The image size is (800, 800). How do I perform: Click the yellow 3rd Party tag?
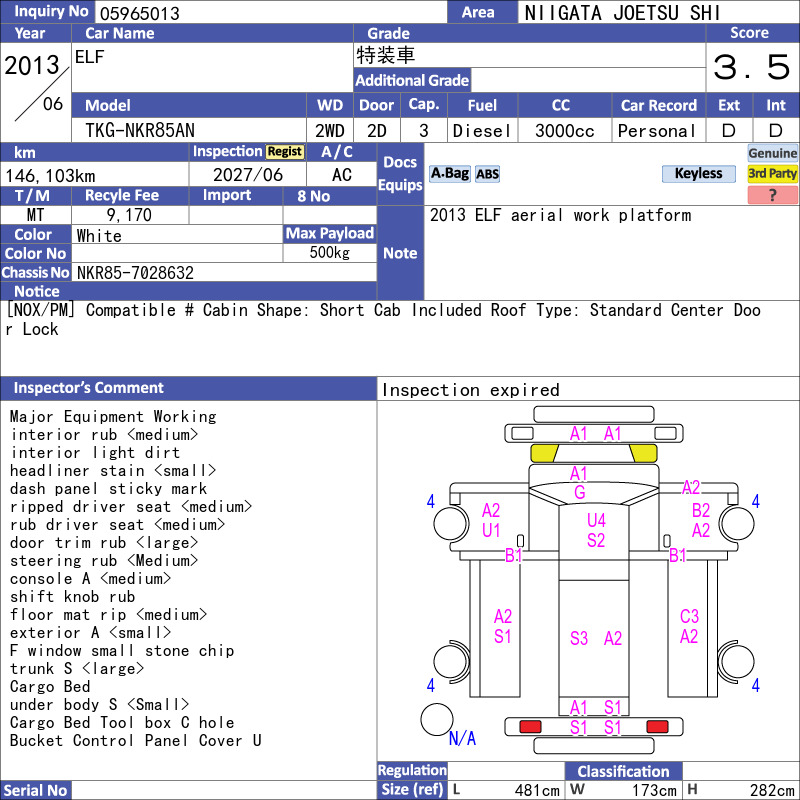pos(772,173)
